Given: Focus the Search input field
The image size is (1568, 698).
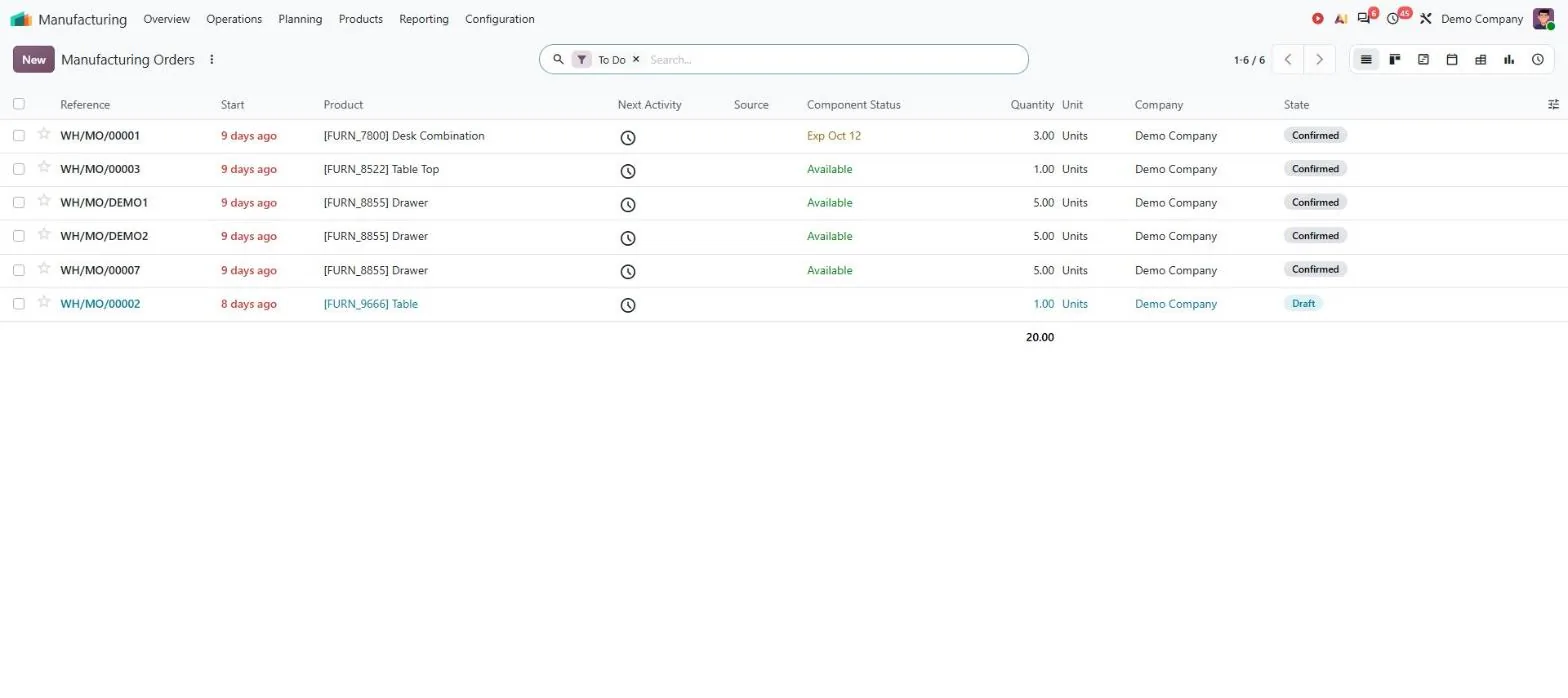Looking at the screenshot, I should tap(834, 59).
